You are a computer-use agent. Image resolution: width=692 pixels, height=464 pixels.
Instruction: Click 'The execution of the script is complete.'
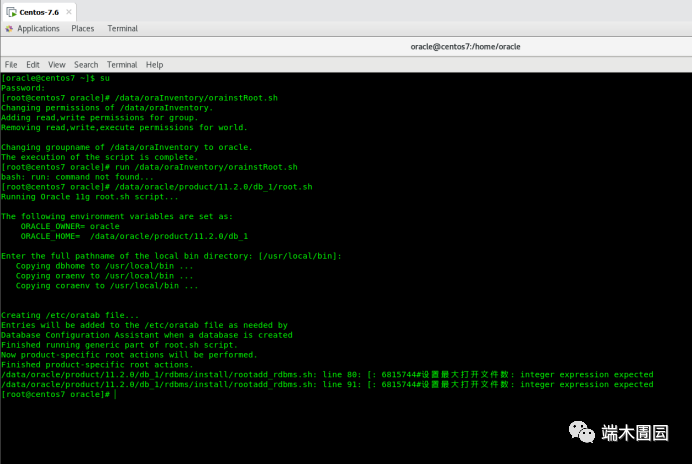[x=99, y=157]
